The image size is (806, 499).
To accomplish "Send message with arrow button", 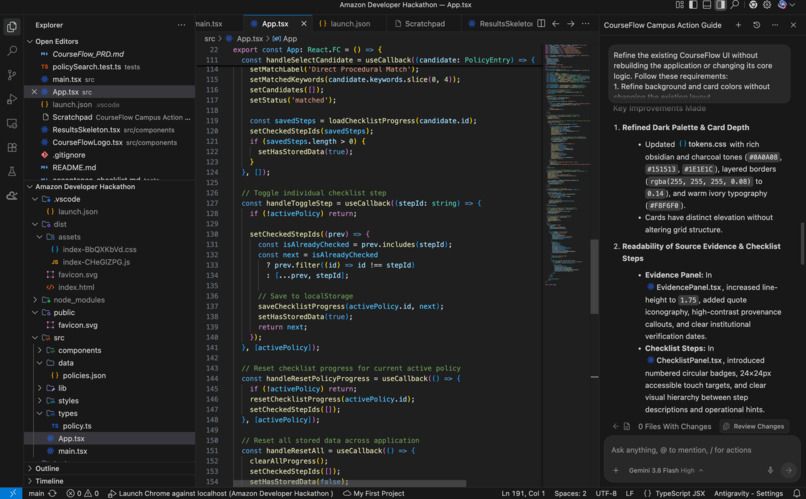I will pos(789,470).
